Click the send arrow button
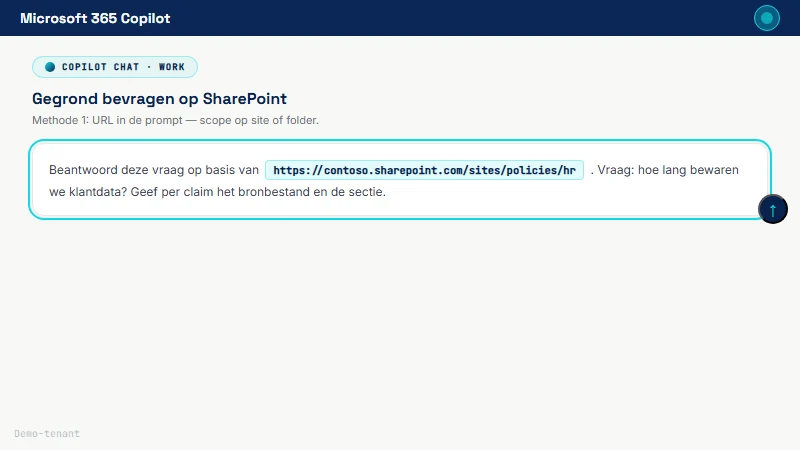The height and width of the screenshot is (450, 800). click(x=772, y=209)
